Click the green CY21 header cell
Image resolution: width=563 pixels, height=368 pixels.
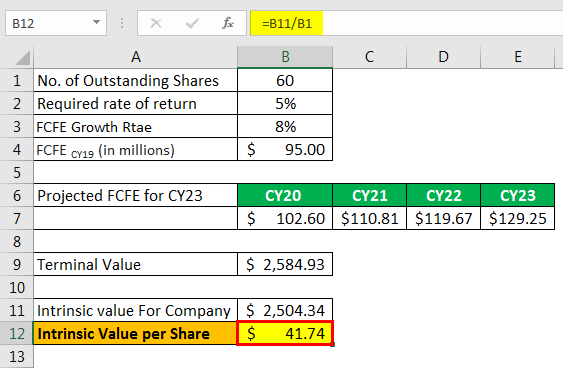(369, 195)
